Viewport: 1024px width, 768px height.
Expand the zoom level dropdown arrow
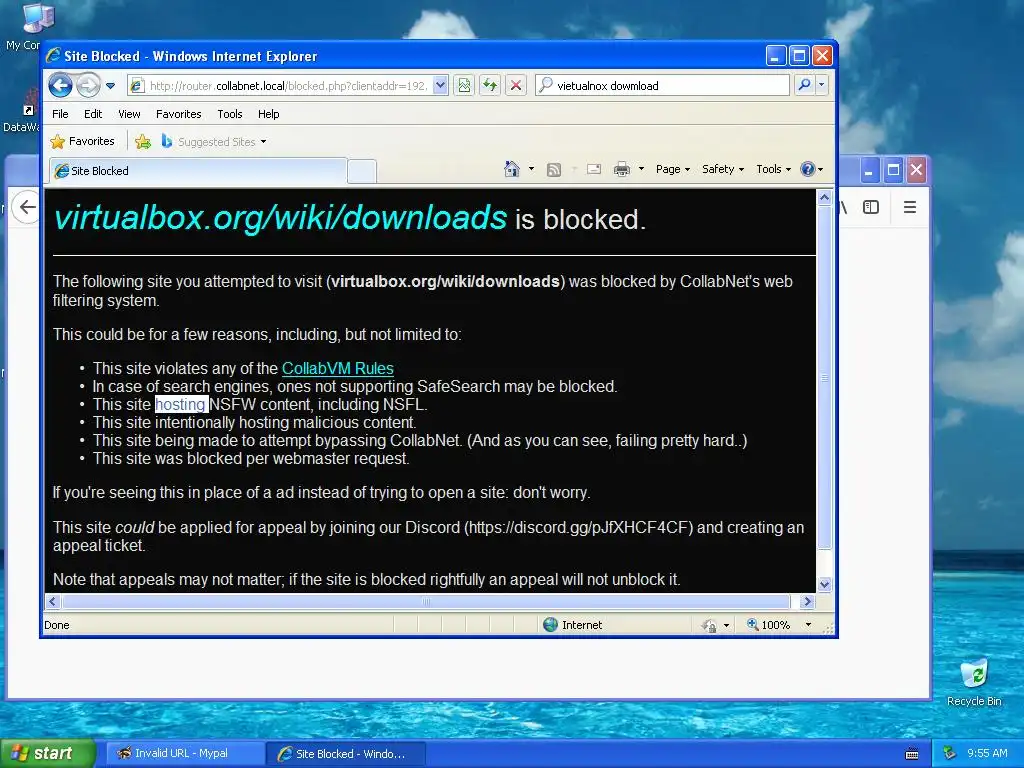[808, 625]
